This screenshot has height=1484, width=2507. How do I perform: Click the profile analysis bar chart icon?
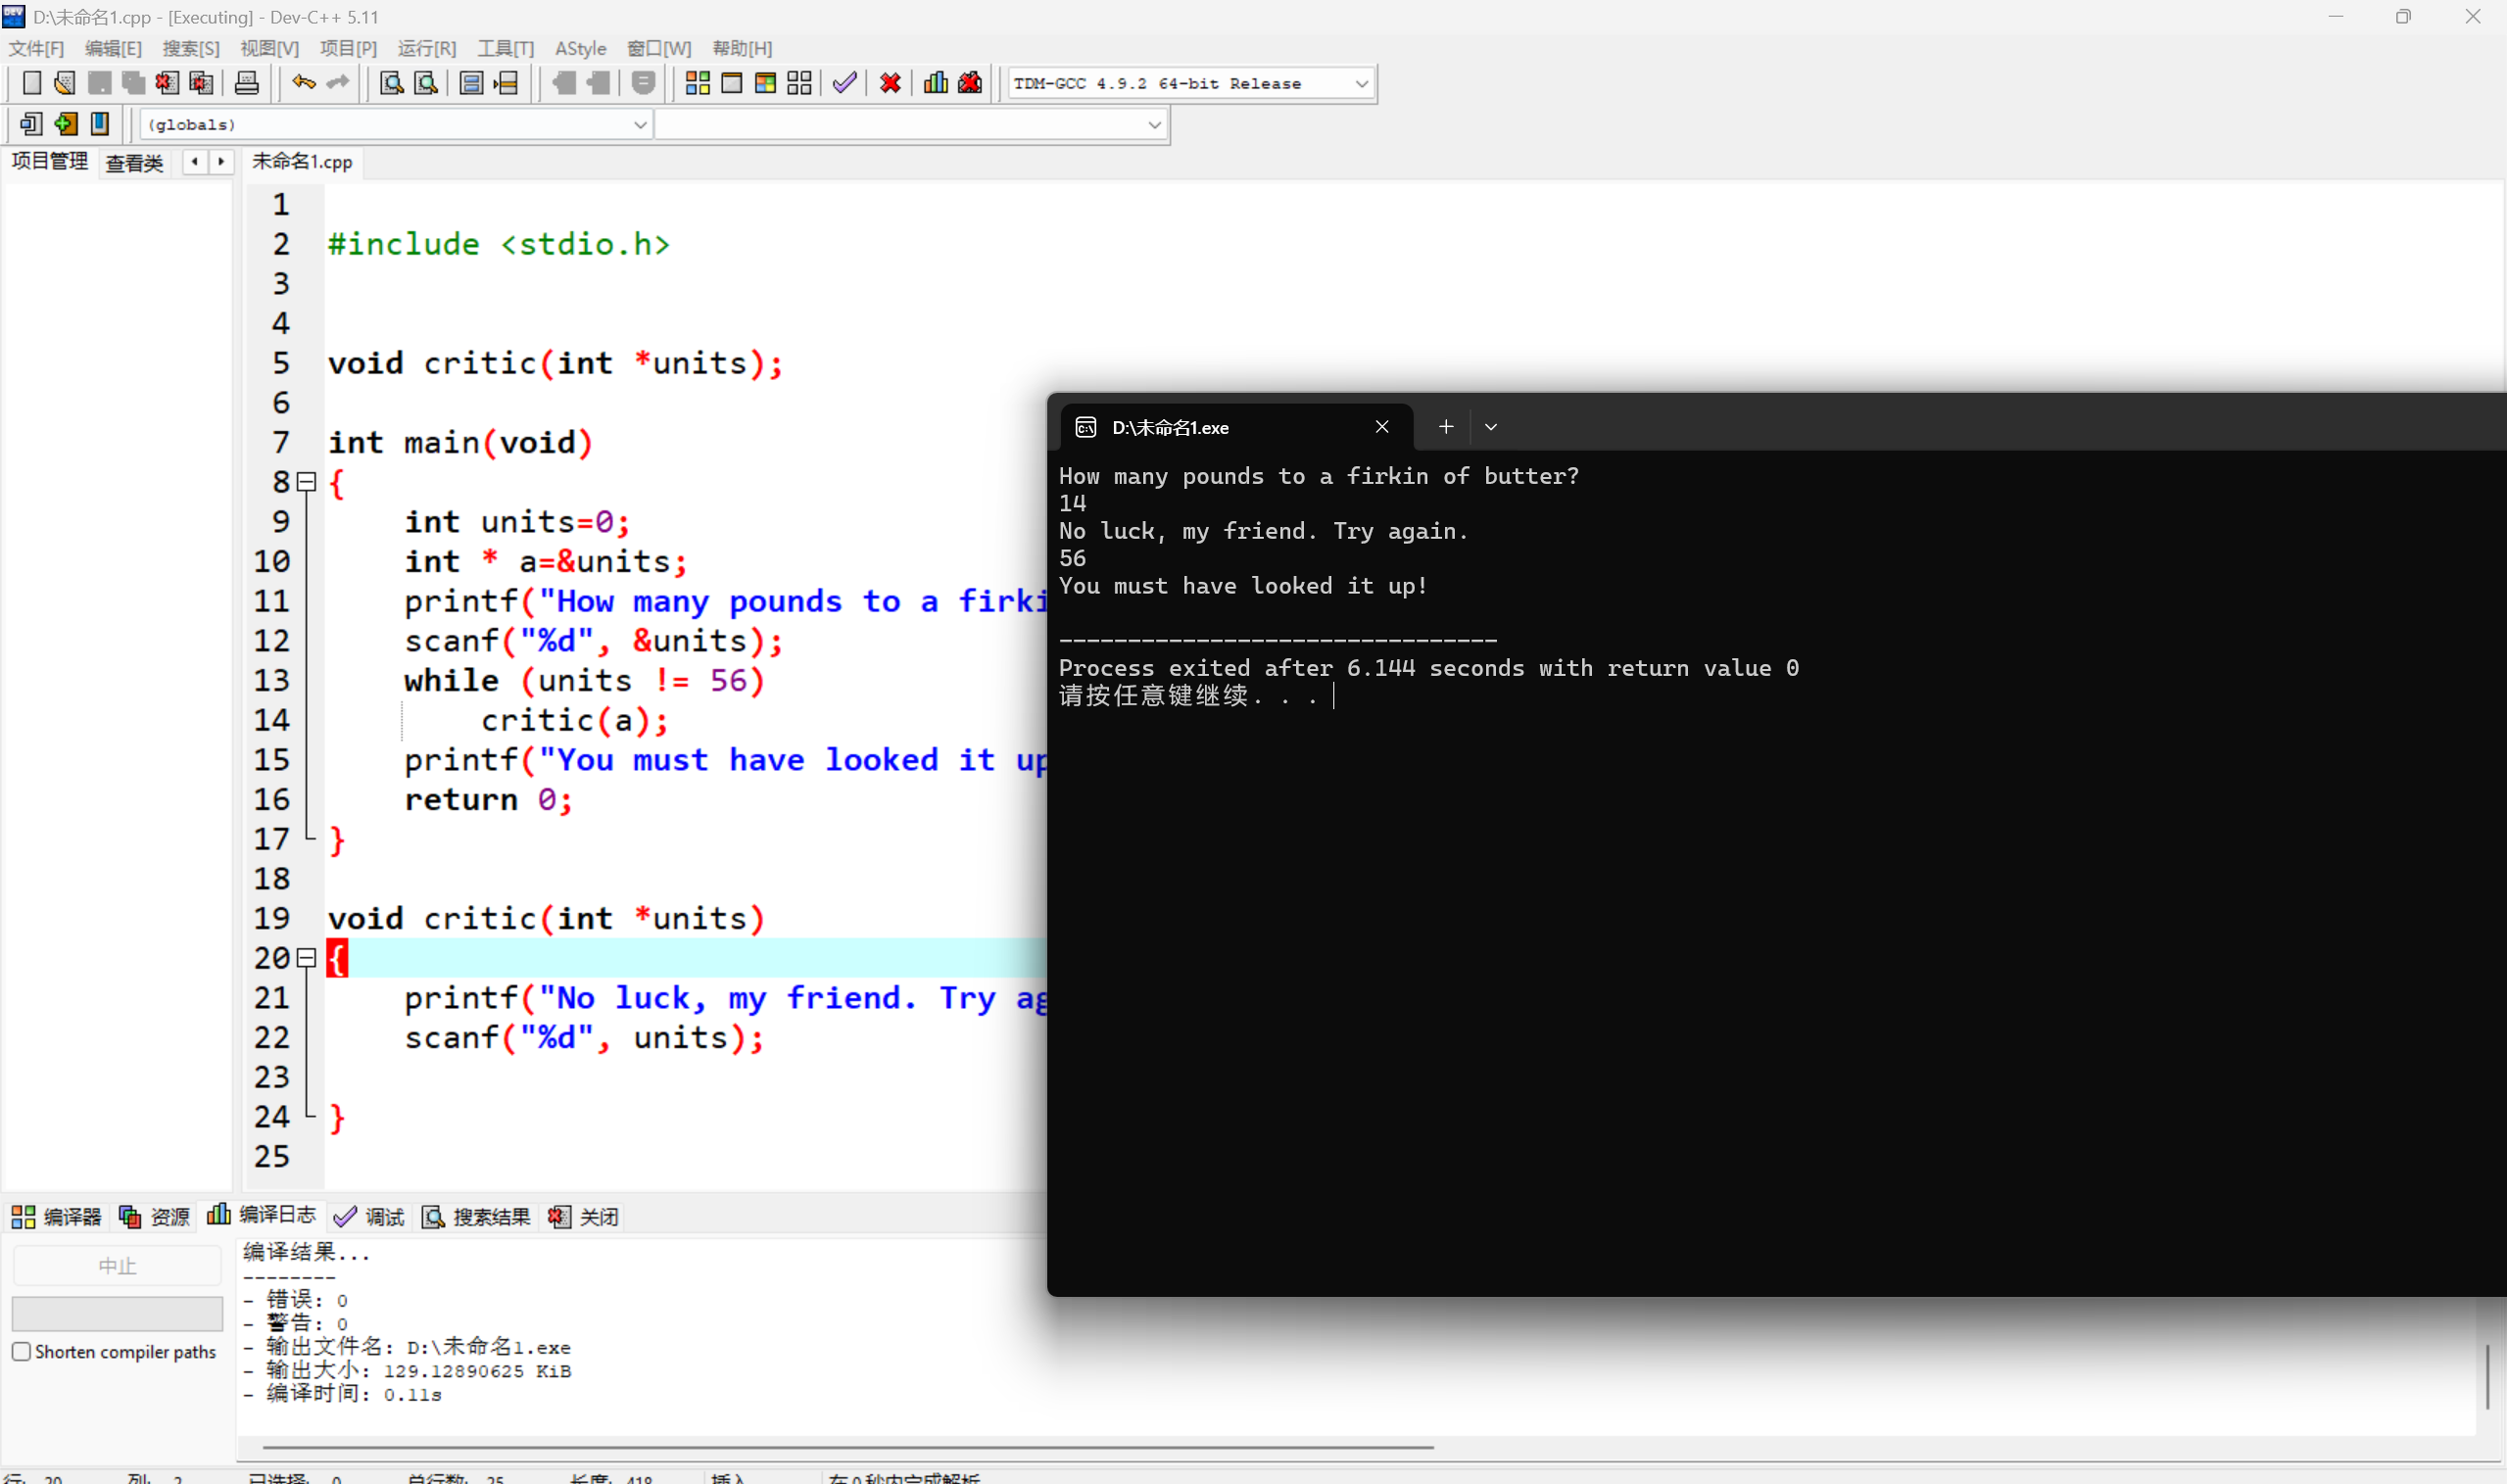pos(935,84)
